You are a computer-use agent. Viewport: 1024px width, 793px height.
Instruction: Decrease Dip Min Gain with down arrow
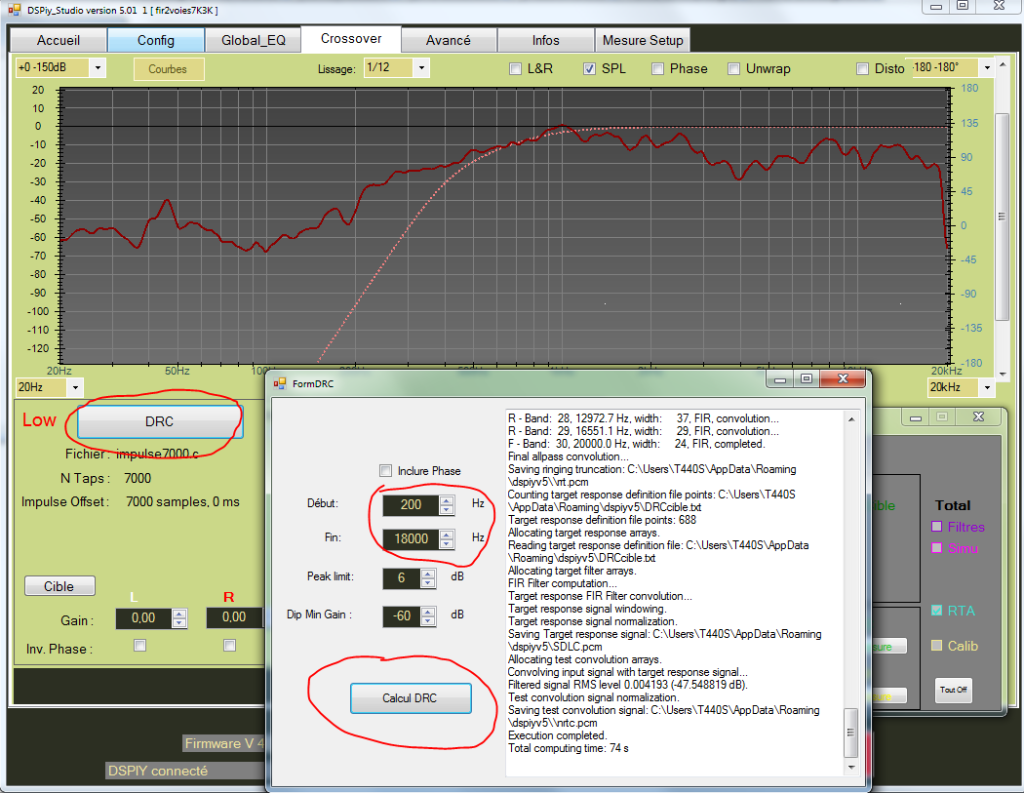[428, 620]
